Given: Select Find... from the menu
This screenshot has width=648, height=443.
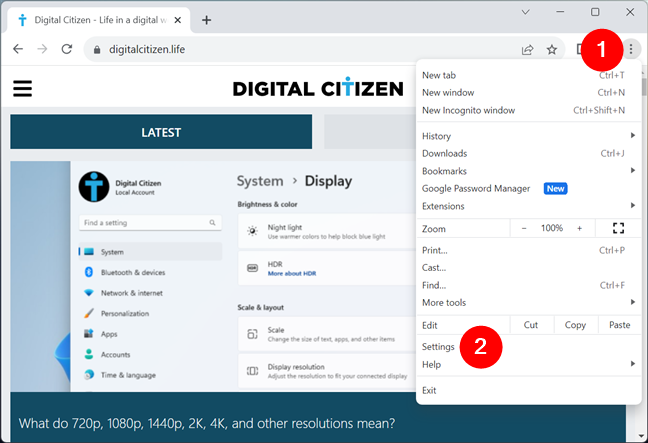Looking at the screenshot, I should pyautogui.click(x=529, y=285).
